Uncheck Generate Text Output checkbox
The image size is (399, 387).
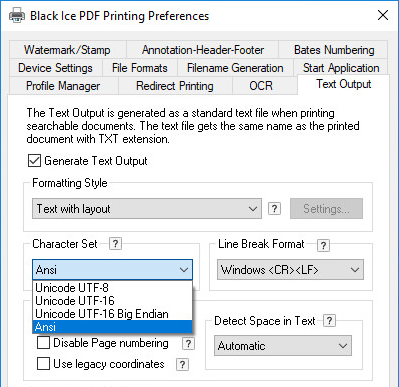34,161
